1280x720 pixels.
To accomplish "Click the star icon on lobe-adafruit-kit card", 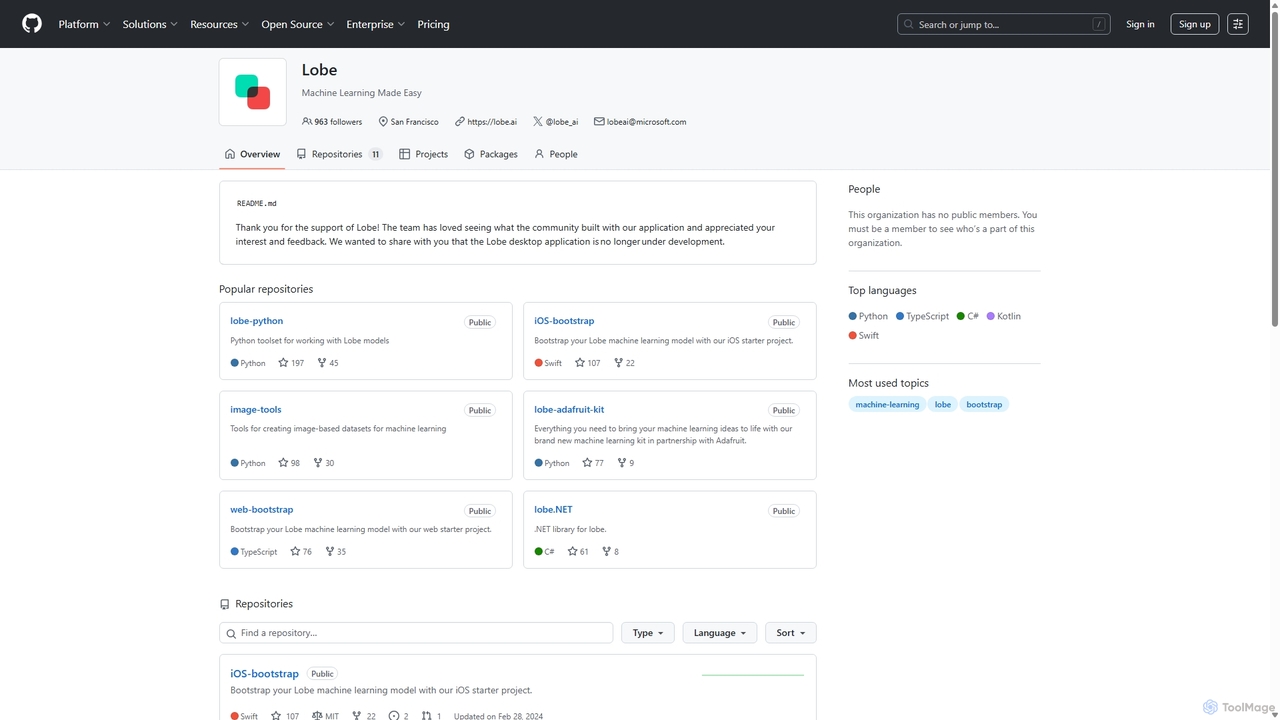I will click(587, 463).
